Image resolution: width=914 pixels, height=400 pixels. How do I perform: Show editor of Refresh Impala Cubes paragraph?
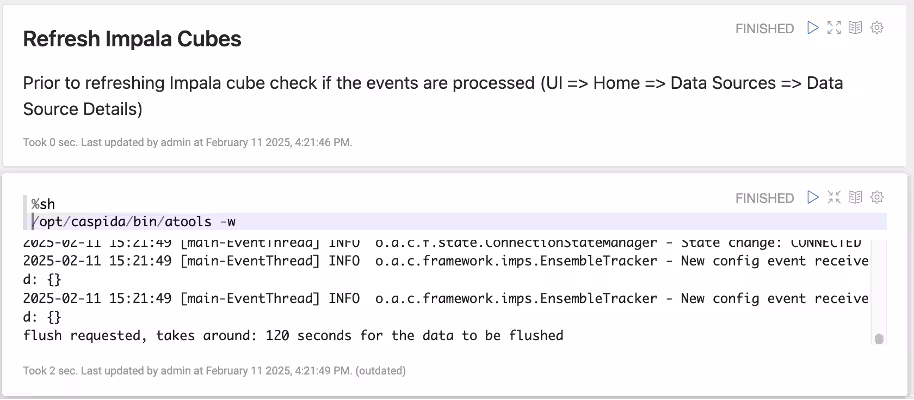pyautogui.click(x=835, y=28)
